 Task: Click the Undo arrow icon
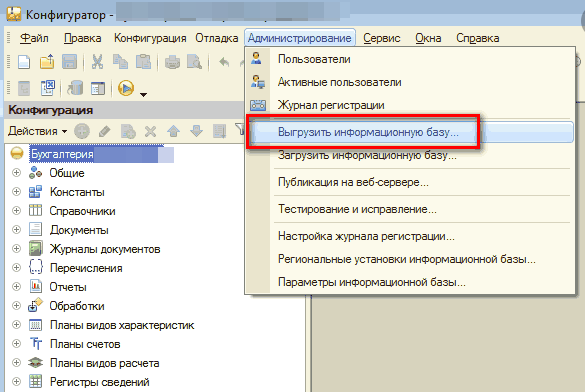click(224, 62)
